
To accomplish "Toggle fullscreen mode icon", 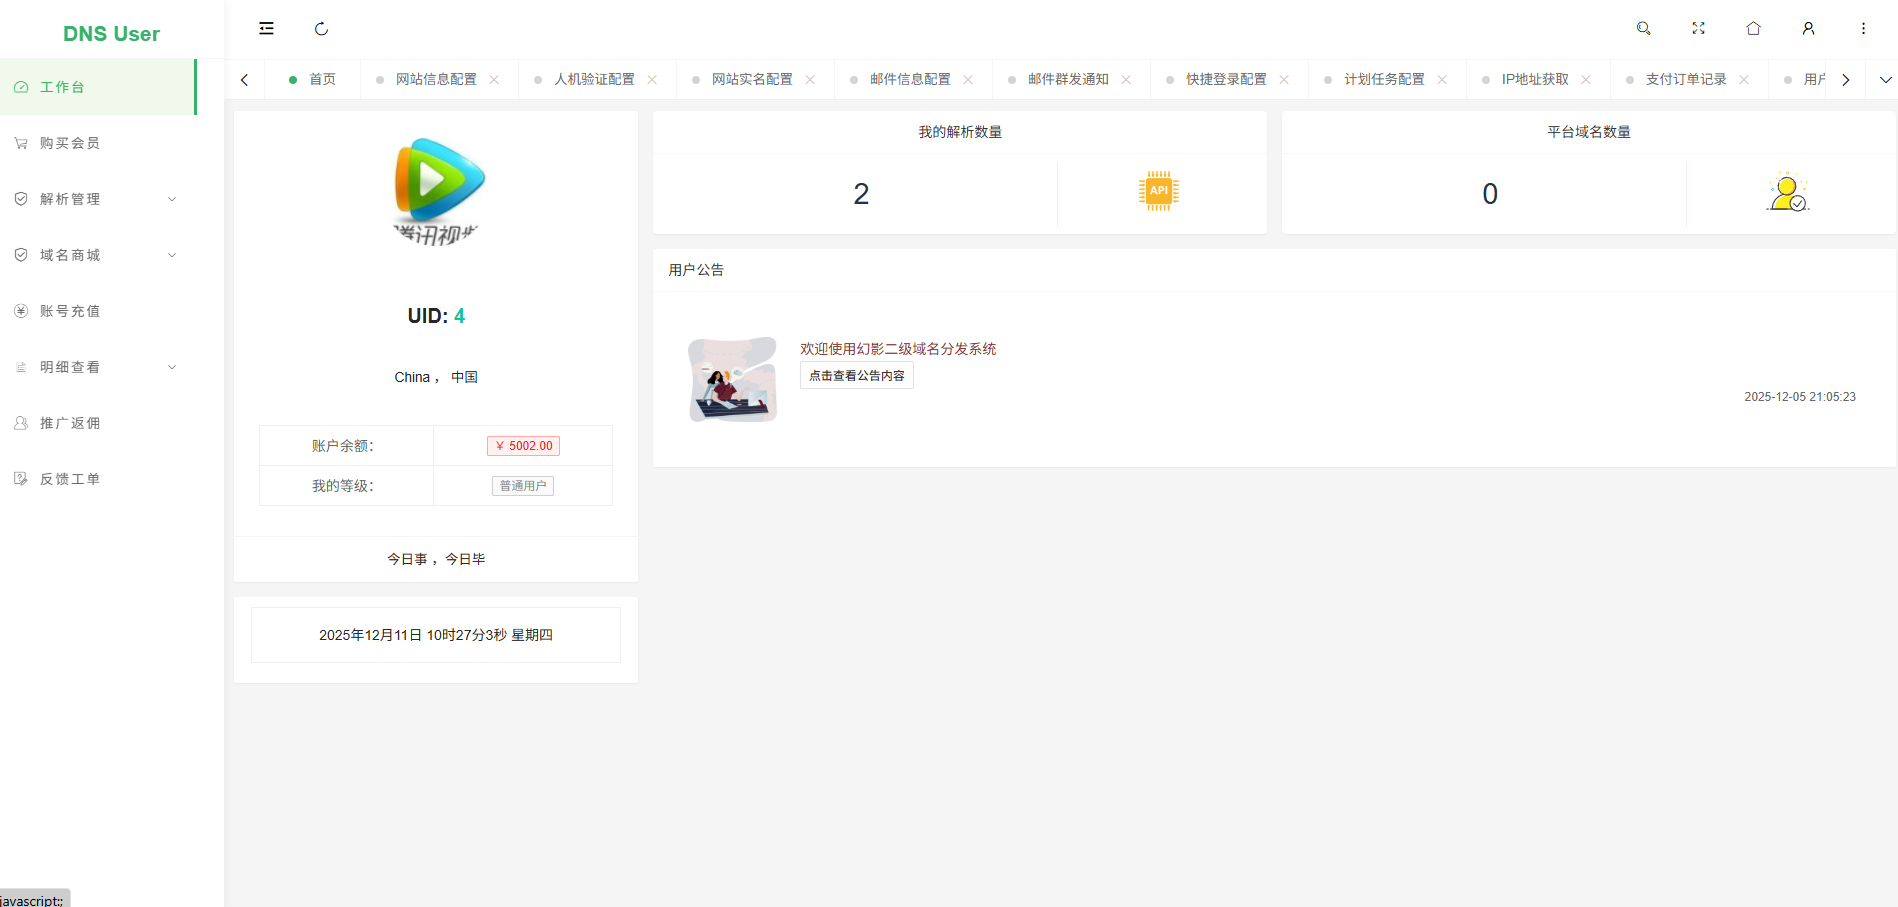I will pos(1698,29).
